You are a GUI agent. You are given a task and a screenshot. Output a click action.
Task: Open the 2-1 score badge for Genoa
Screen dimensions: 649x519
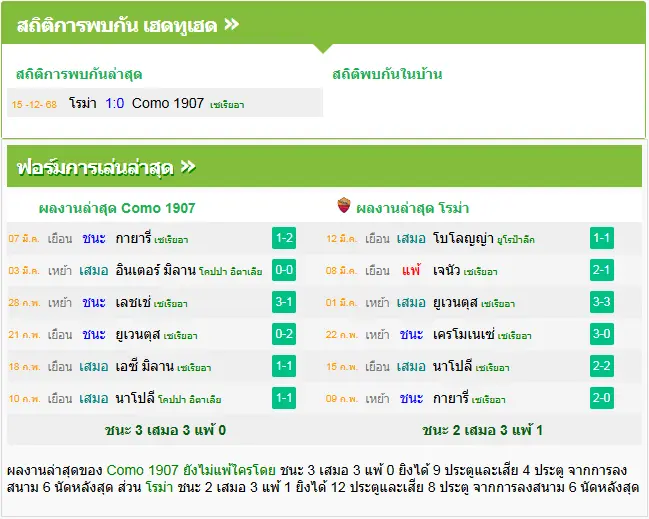coord(602,270)
